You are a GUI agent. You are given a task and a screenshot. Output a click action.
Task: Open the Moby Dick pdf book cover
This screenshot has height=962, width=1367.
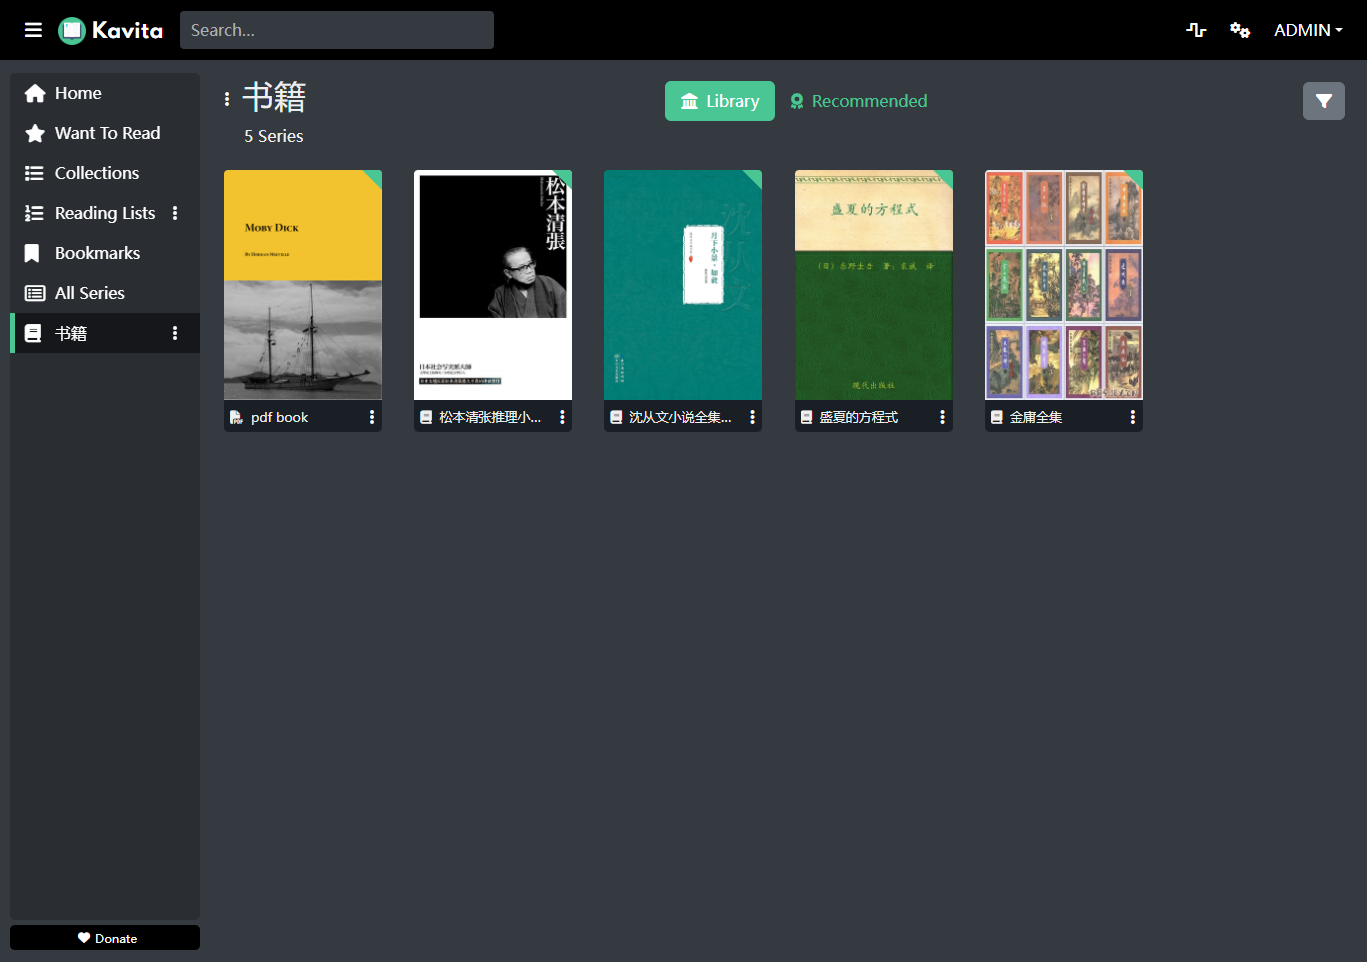303,285
